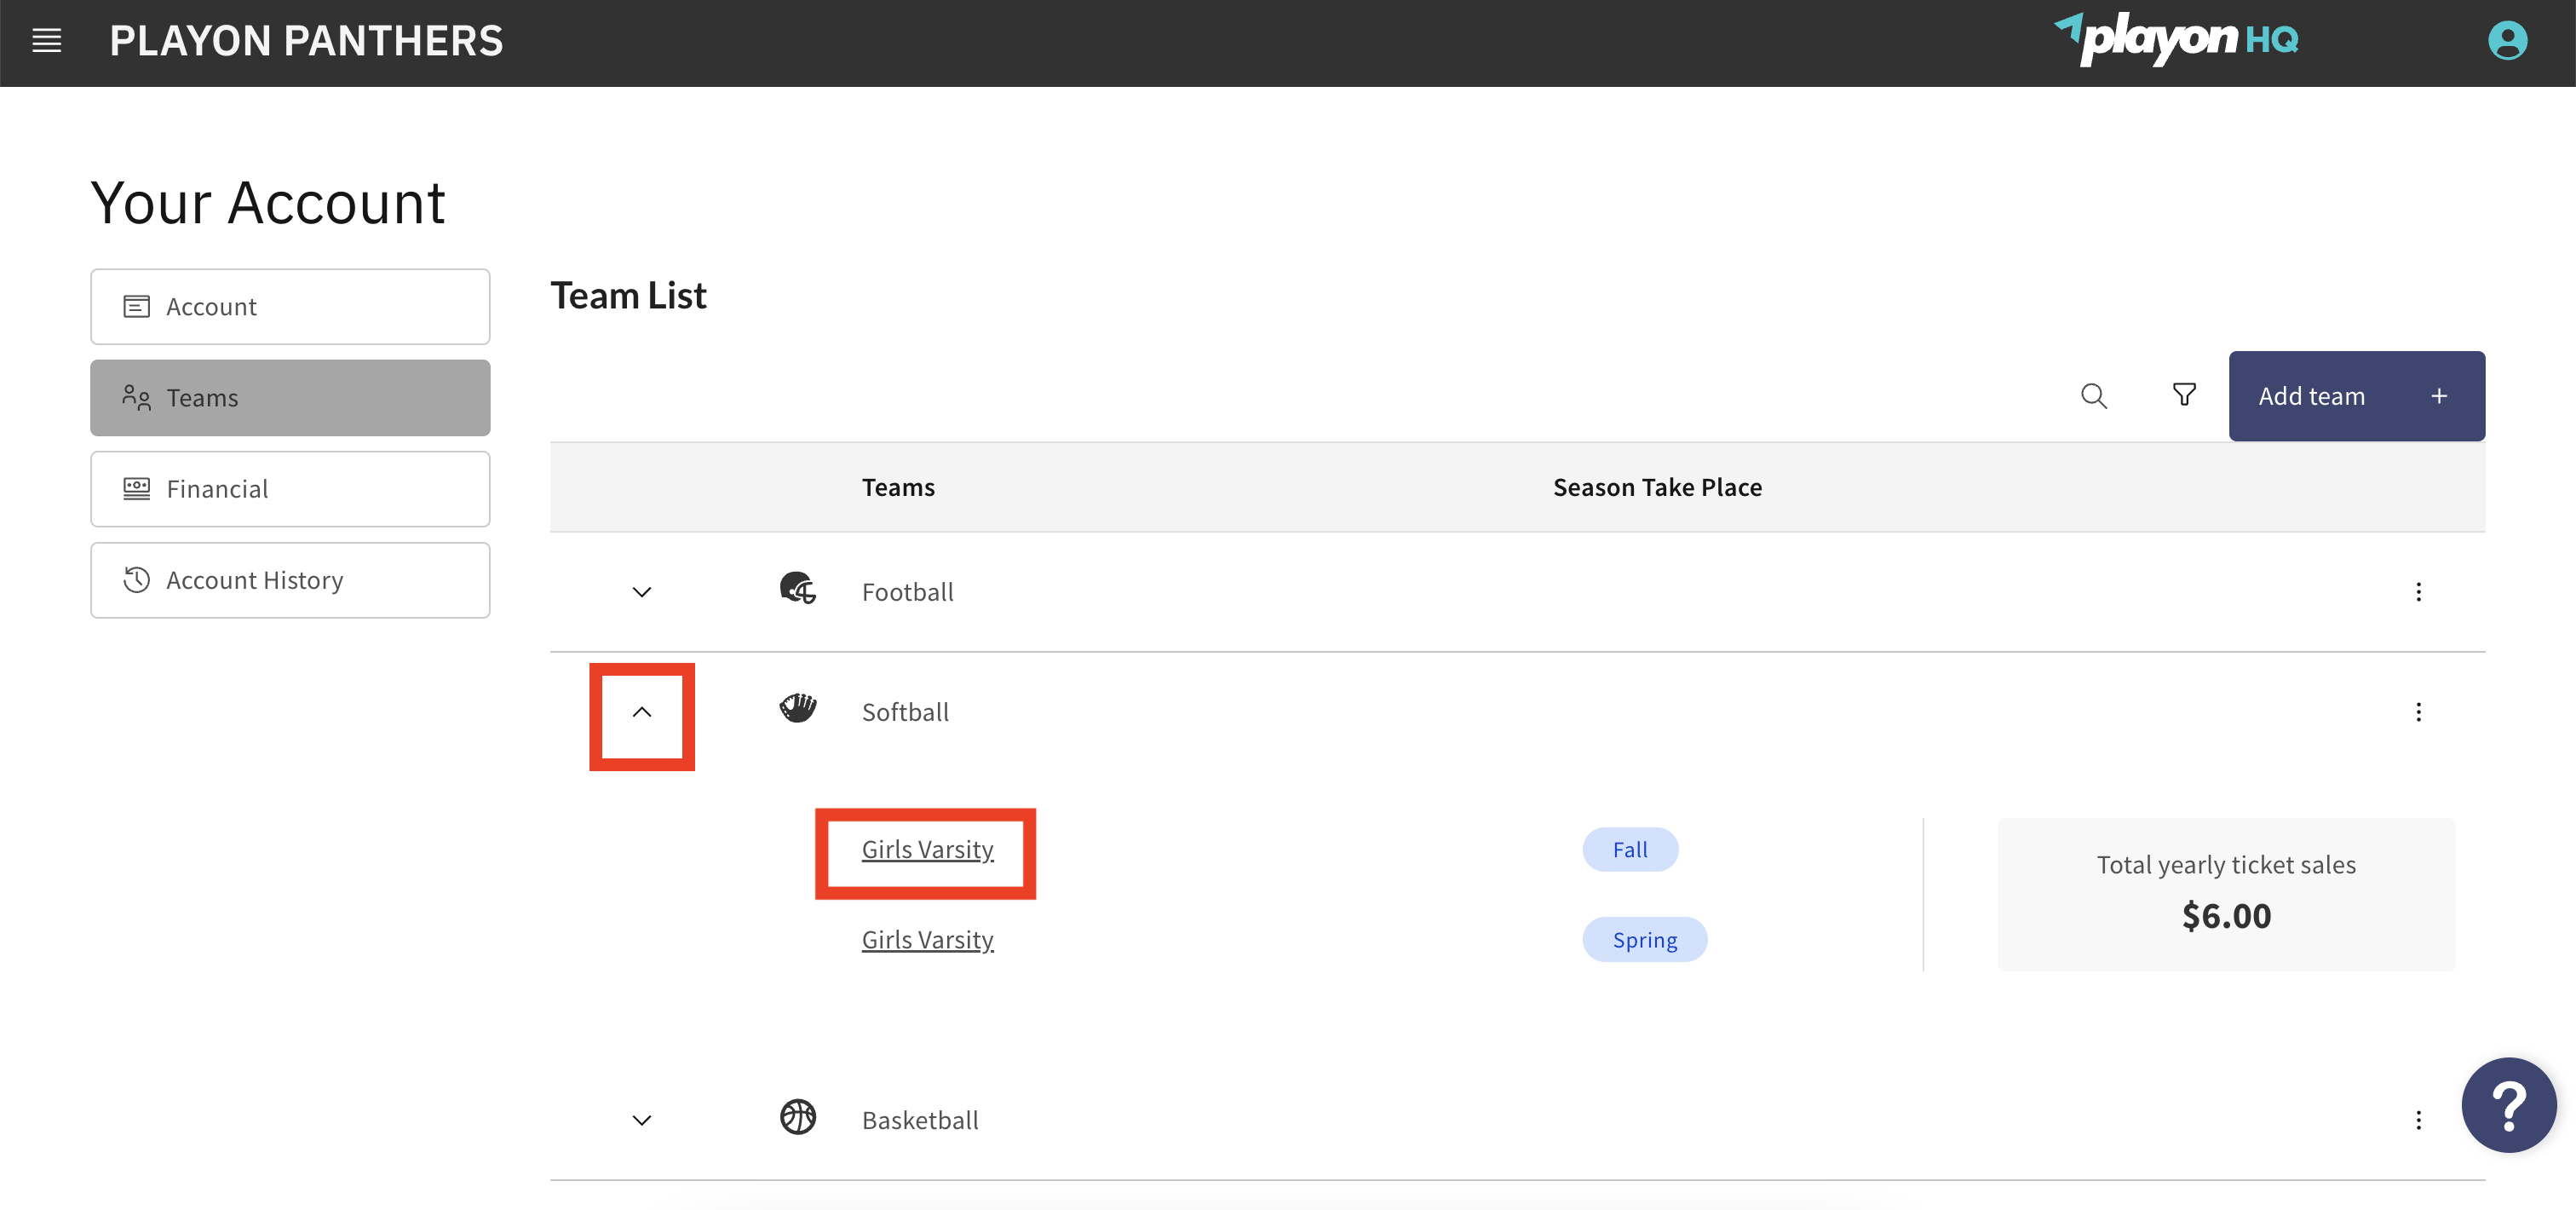
Task: Click the Spring season tag
Action: pos(1644,940)
